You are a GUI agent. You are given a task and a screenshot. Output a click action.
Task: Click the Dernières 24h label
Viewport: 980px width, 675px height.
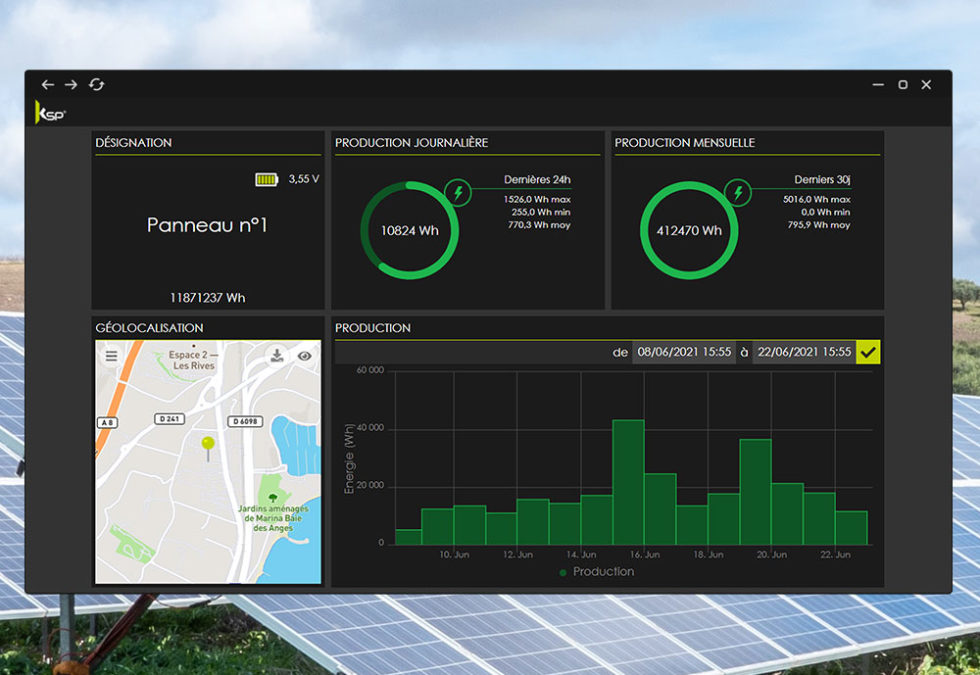538,180
